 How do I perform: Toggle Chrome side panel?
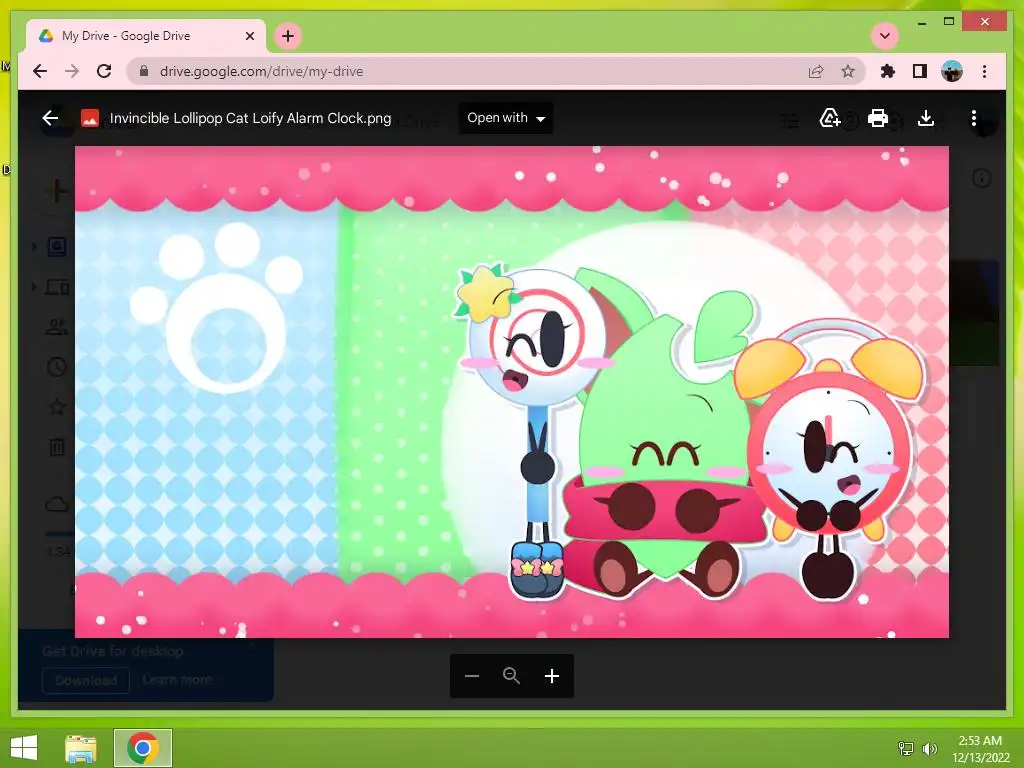(920, 71)
